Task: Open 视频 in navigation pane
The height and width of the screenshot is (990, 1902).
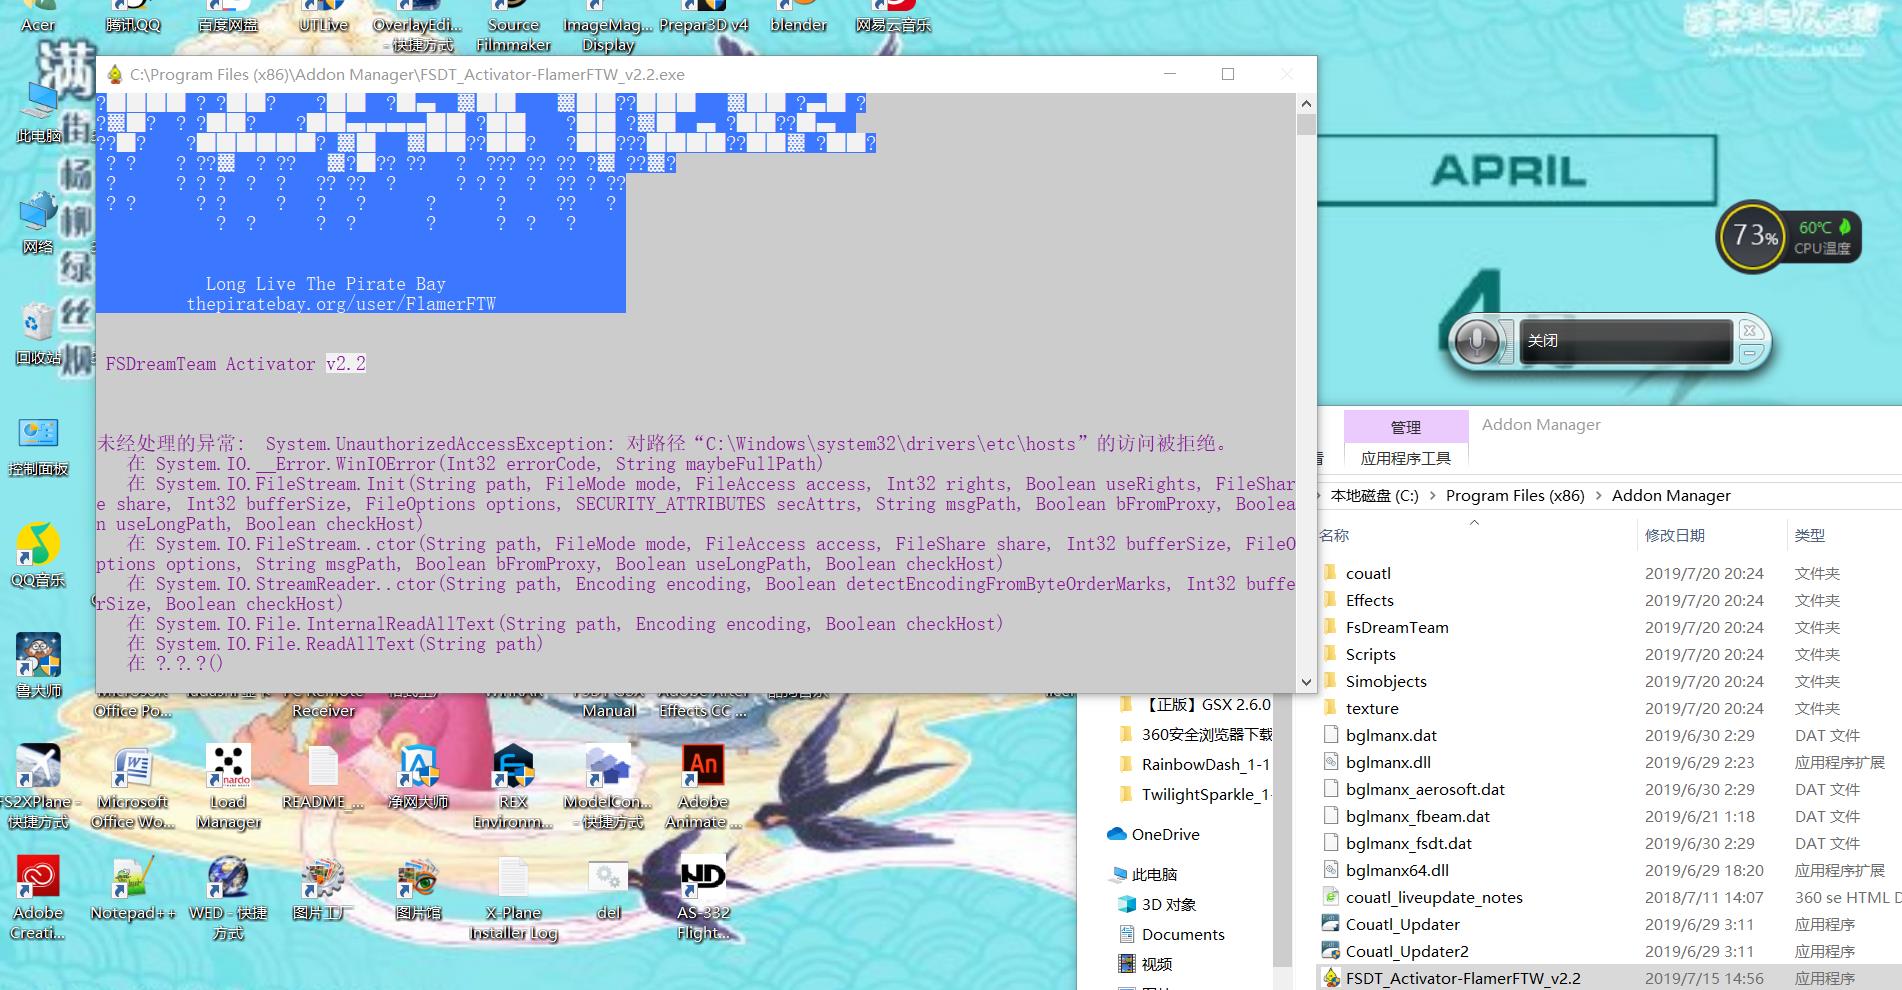Action: coord(1156,964)
